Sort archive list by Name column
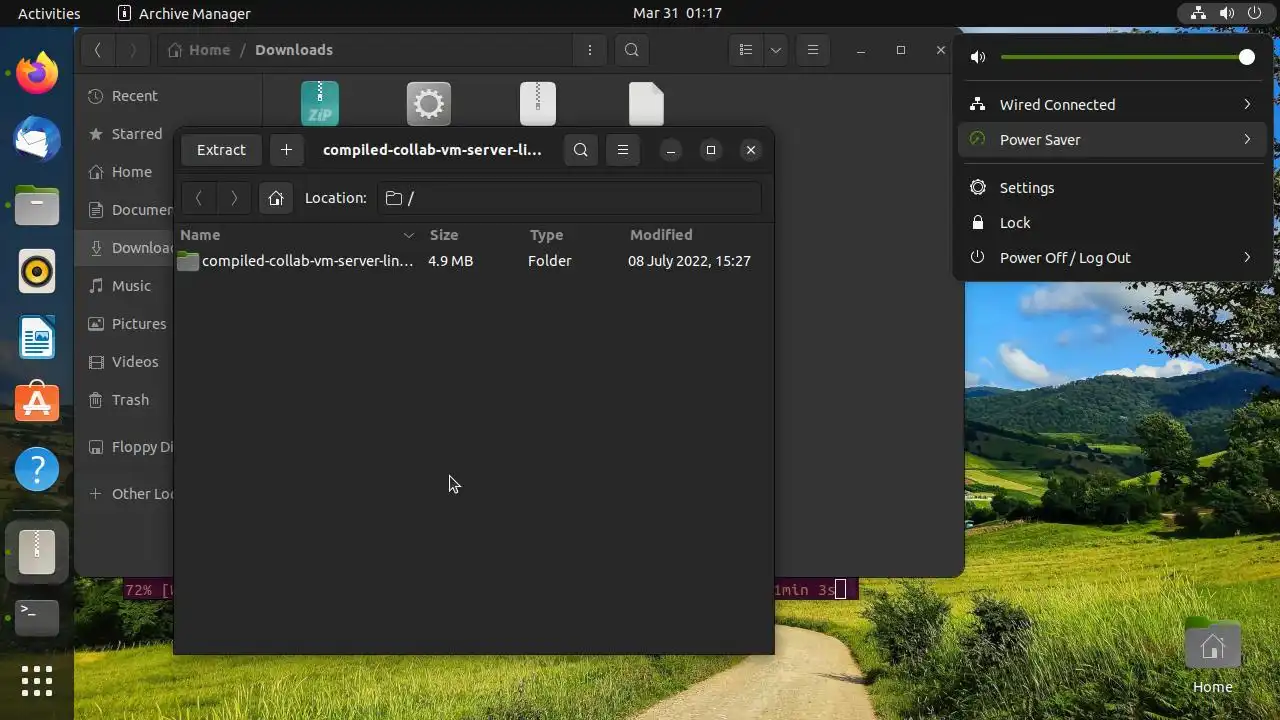 tap(297, 235)
